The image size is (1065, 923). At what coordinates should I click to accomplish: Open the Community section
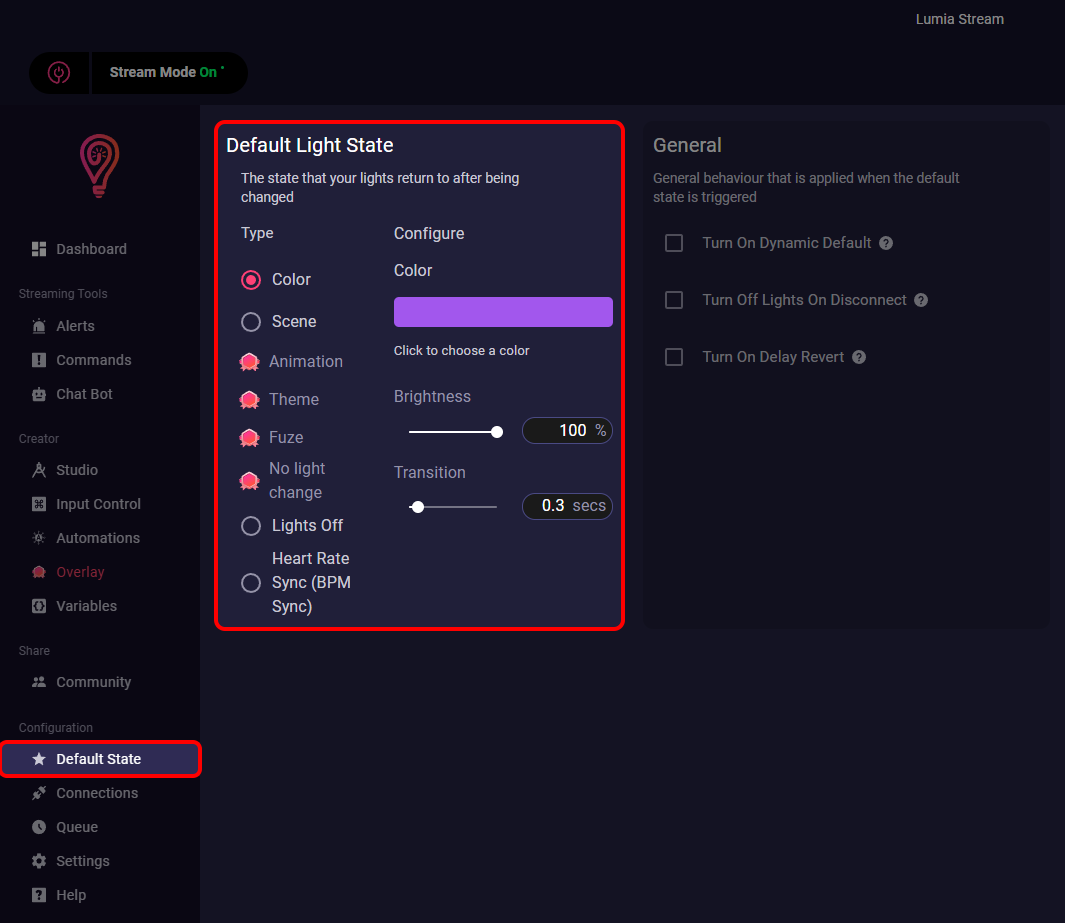coord(93,682)
